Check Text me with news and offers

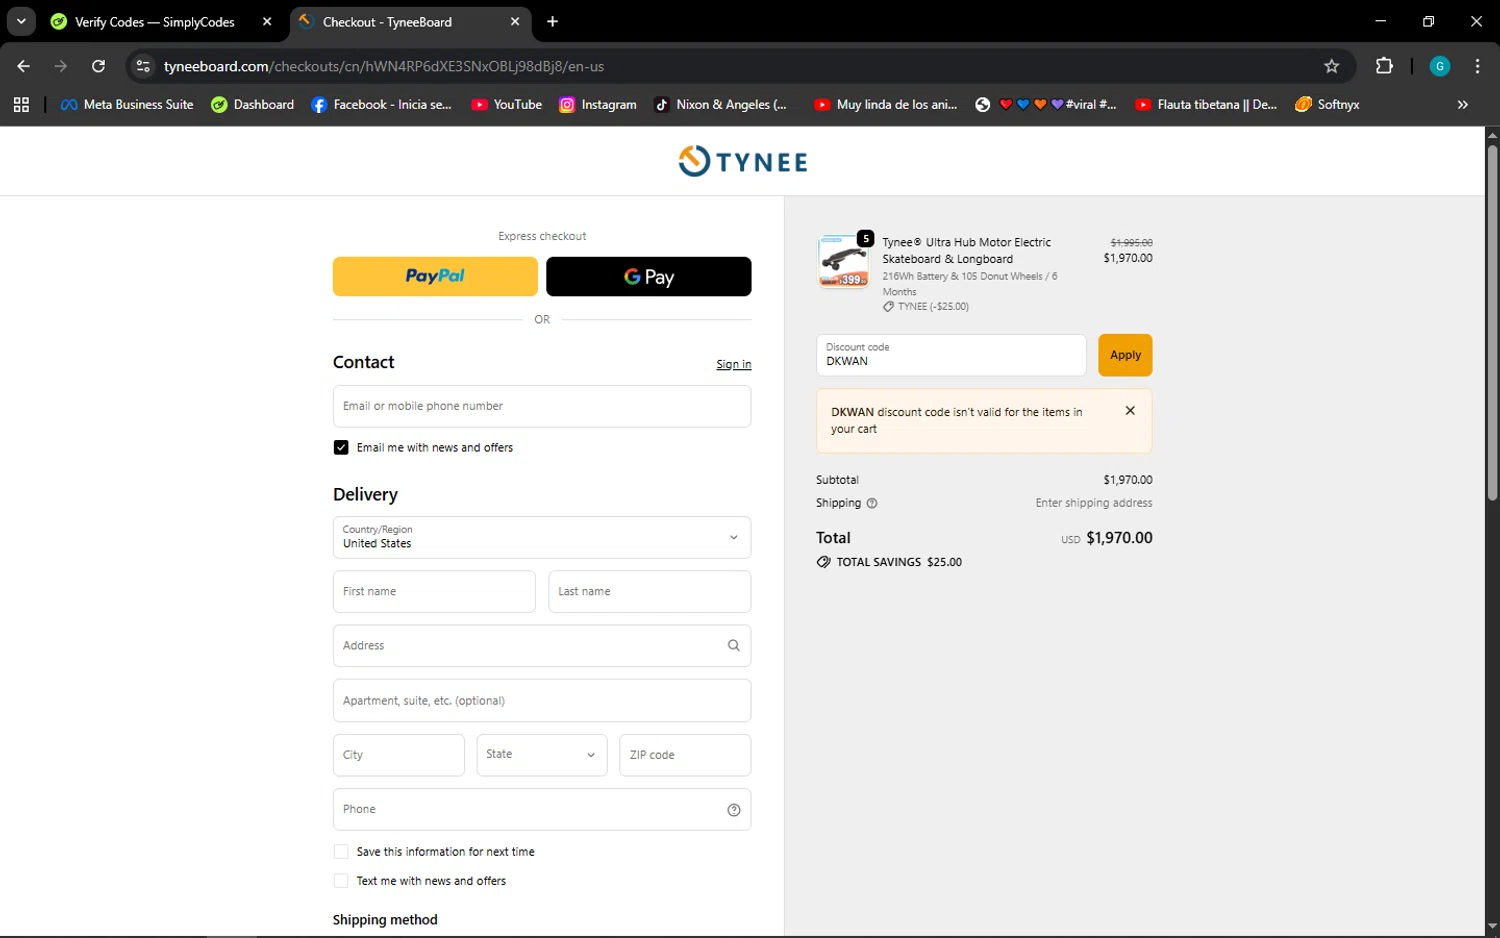341,881
